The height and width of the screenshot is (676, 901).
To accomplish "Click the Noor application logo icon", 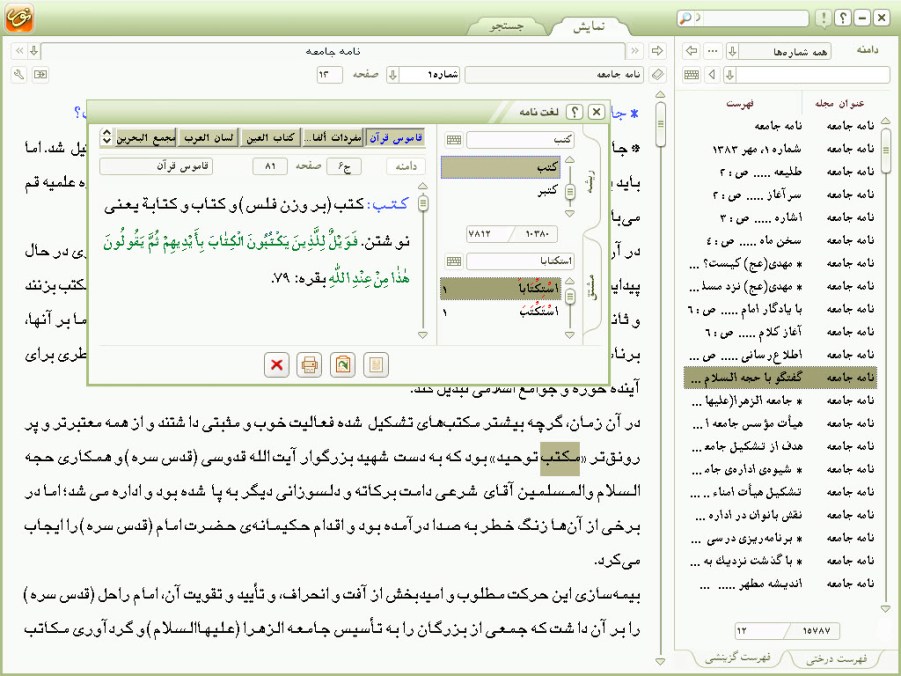I will pos(19,17).
